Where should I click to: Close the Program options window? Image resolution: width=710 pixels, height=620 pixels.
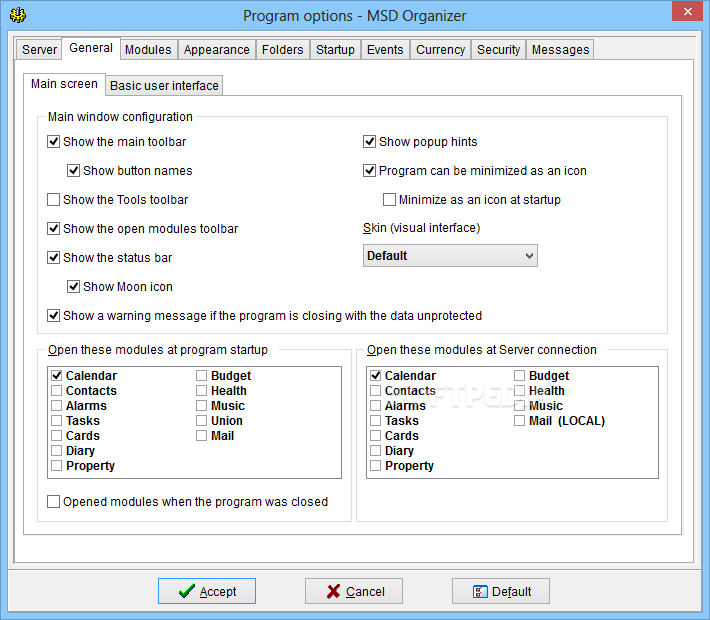coord(687,11)
